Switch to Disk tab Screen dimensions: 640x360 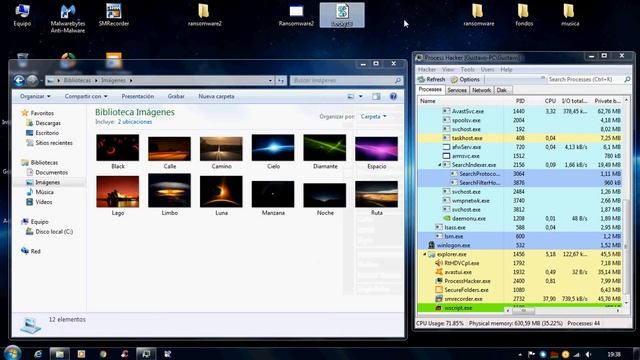tap(502, 90)
